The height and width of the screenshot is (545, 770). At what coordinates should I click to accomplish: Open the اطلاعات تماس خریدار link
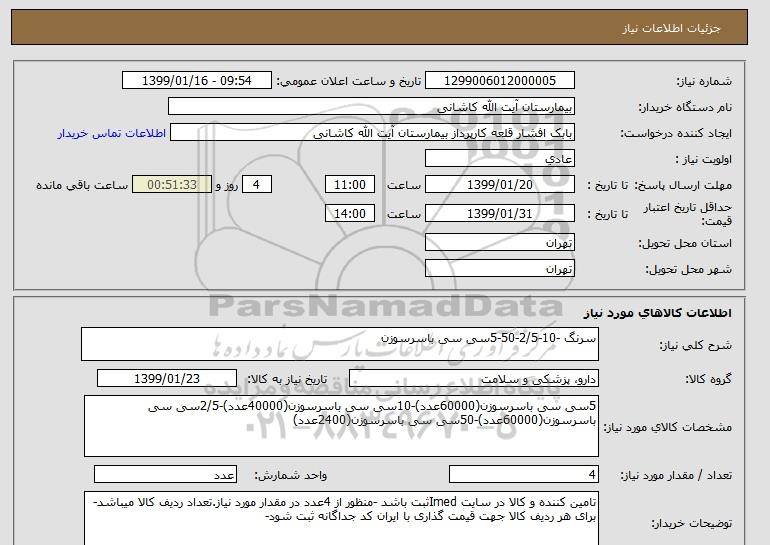pyautogui.click(x=111, y=133)
